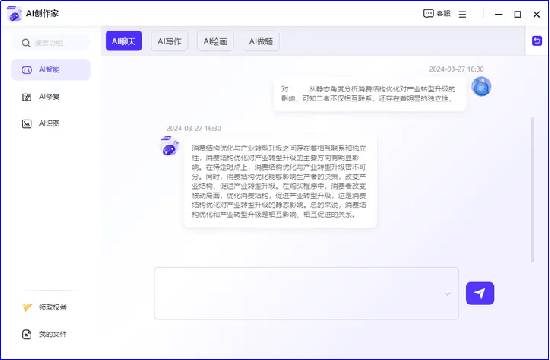This screenshot has height=360, width=550.
Task: Focus the search functions field
Action: (51, 43)
